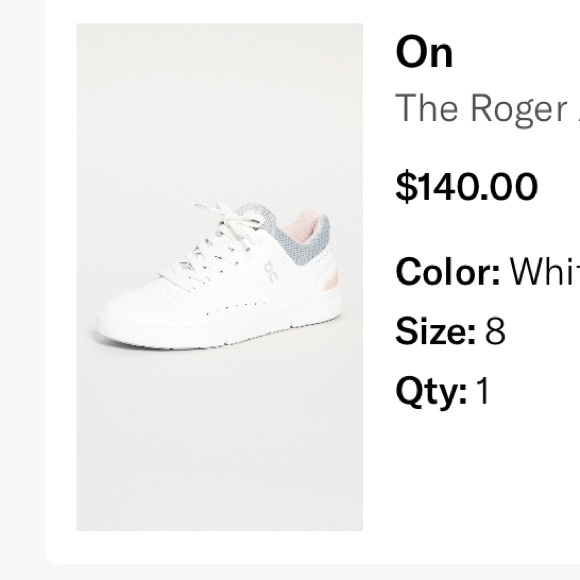Open The Roger product title link
580x580 pixels.
488,108
